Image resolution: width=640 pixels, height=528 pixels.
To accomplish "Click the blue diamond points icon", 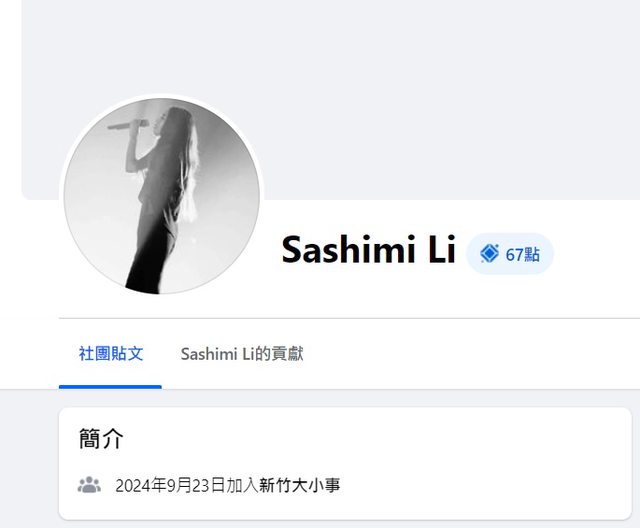I will click(489, 253).
